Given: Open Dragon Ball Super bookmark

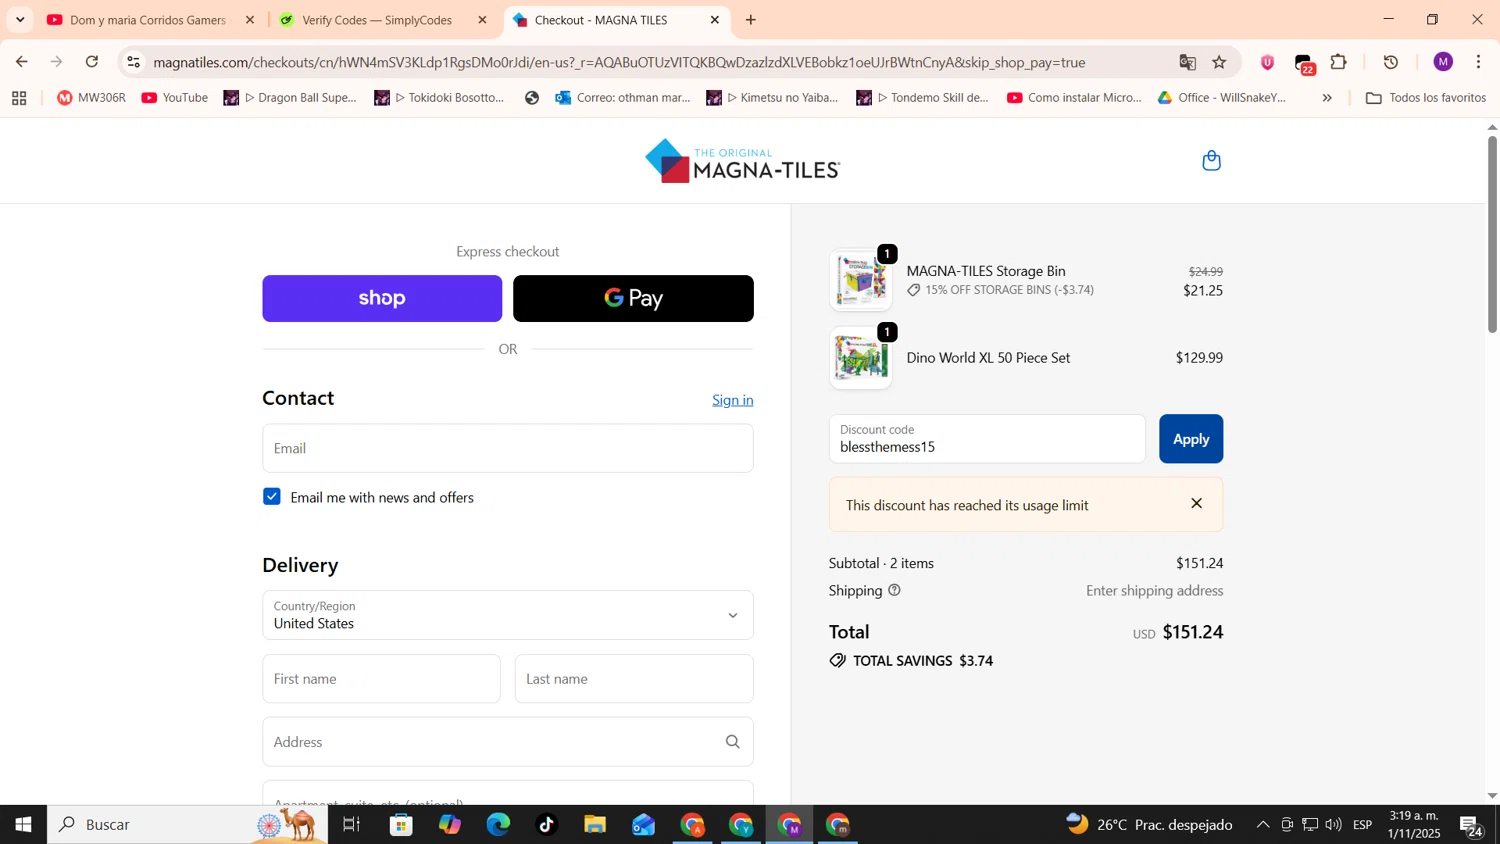Looking at the screenshot, I should [290, 98].
